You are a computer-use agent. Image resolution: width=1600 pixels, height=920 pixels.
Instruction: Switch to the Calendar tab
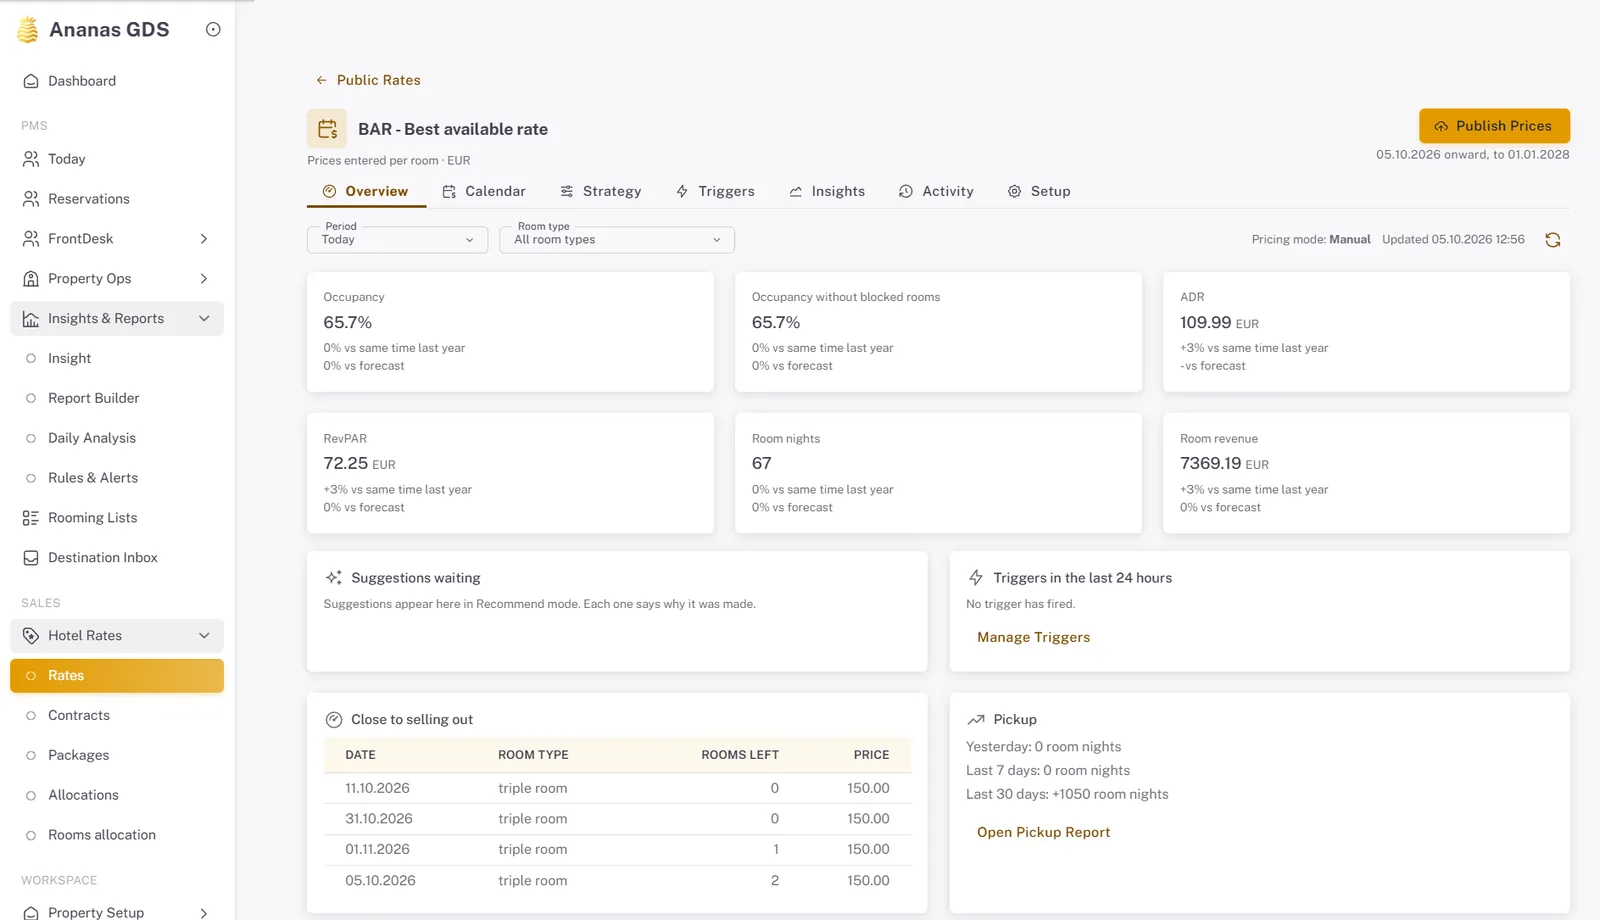click(x=484, y=191)
